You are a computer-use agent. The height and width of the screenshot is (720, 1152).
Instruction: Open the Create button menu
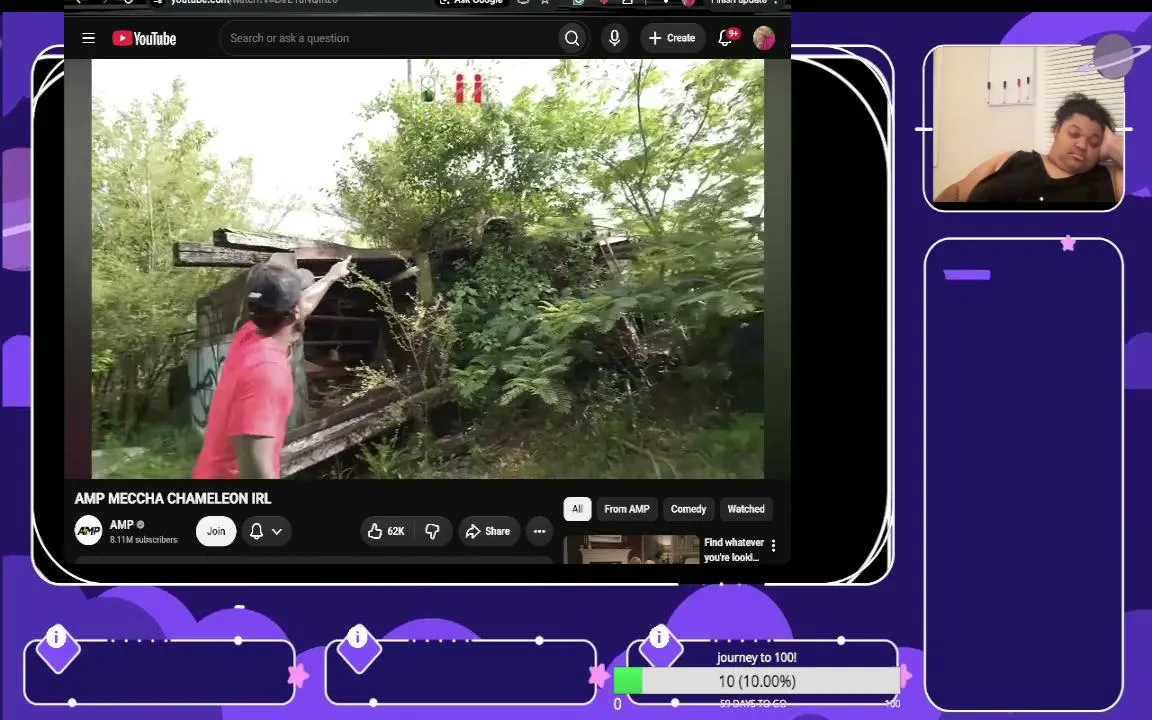click(x=672, y=38)
